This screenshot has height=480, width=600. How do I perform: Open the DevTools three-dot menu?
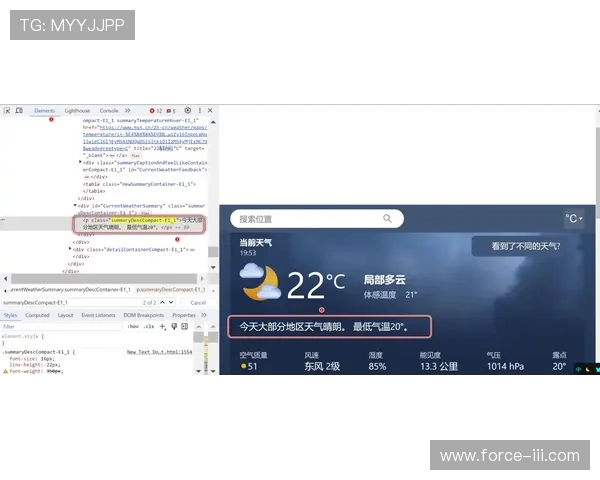(199, 110)
